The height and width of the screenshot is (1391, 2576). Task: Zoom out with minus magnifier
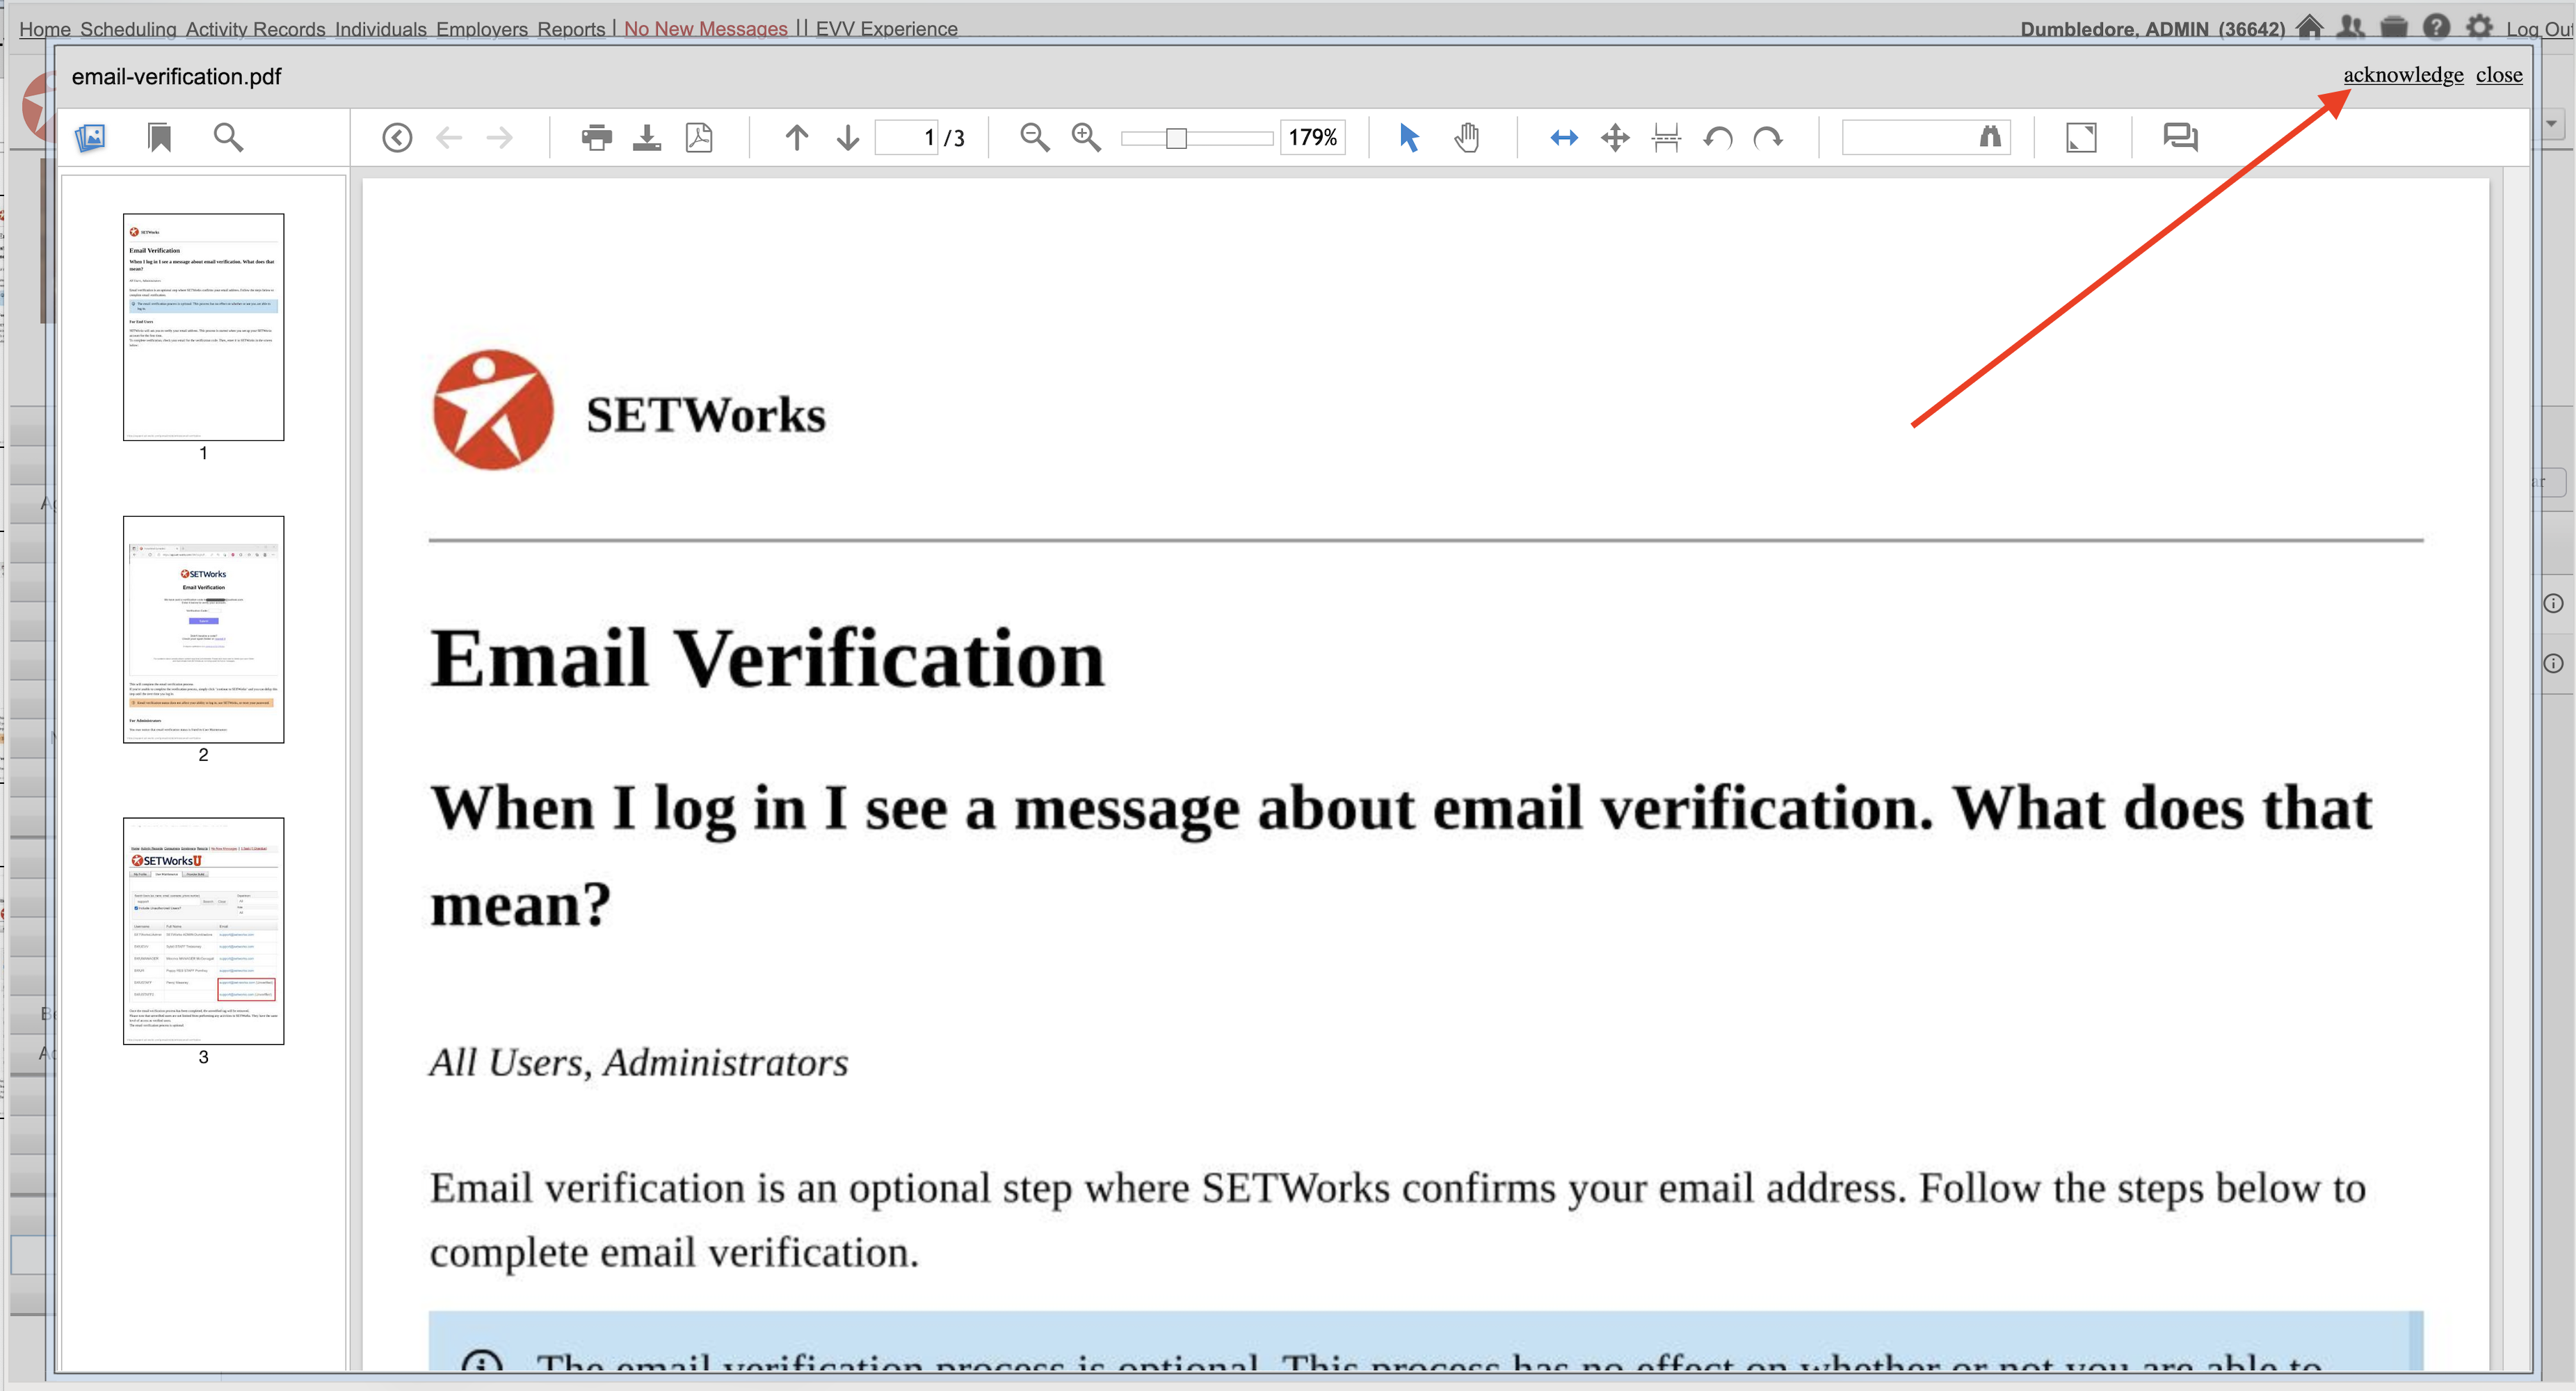click(1035, 137)
